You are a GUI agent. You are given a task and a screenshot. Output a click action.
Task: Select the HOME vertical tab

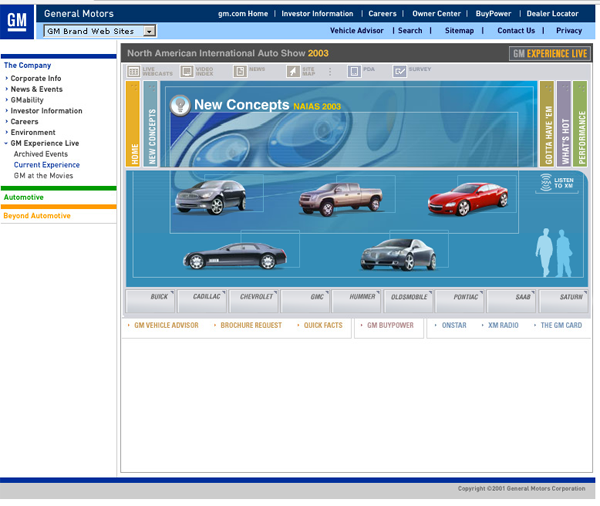point(133,124)
